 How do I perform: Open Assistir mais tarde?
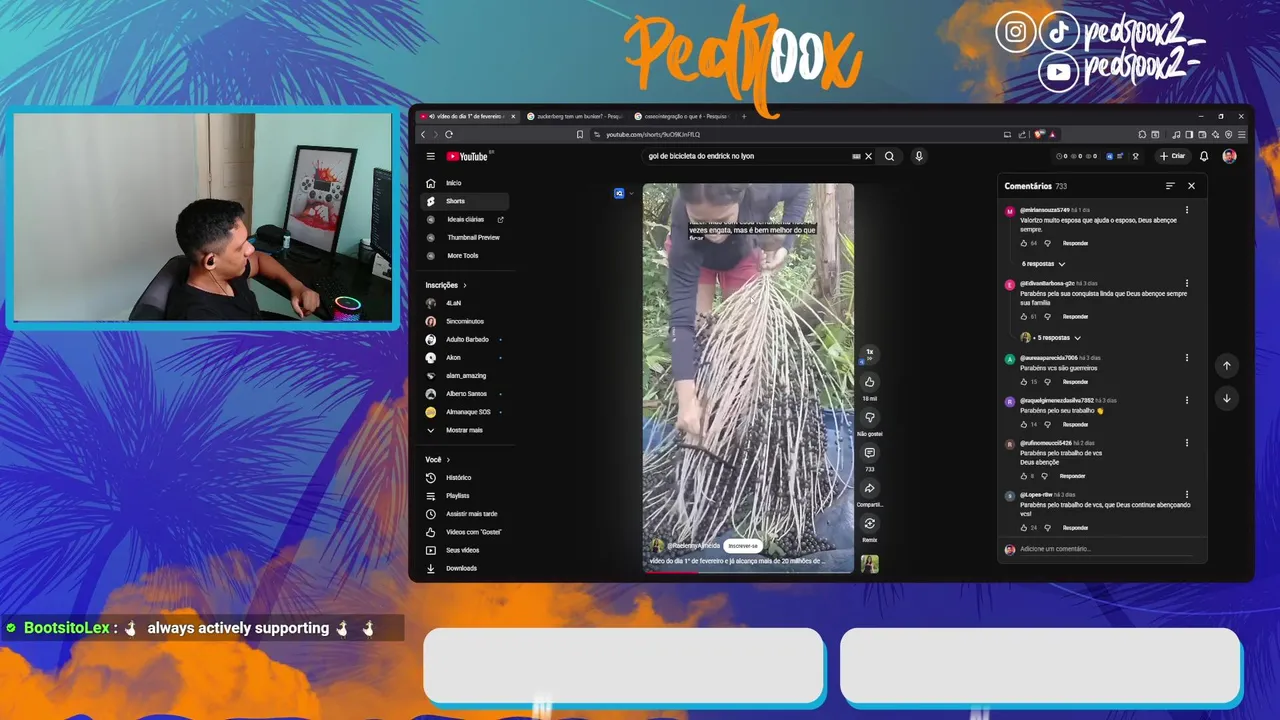465,514
